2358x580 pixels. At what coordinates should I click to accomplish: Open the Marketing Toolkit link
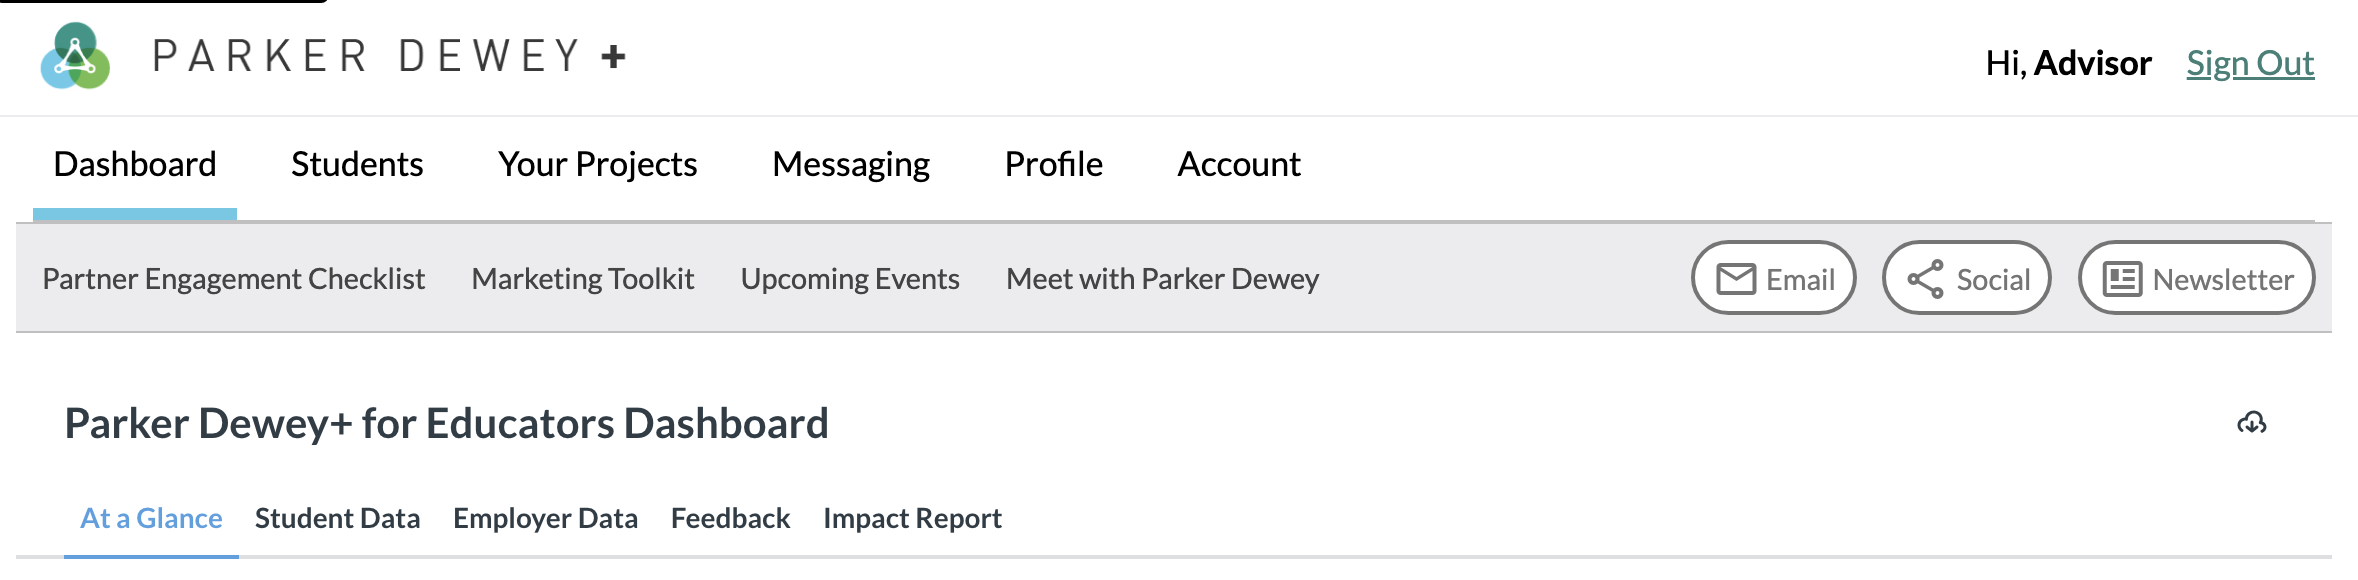(583, 279)
